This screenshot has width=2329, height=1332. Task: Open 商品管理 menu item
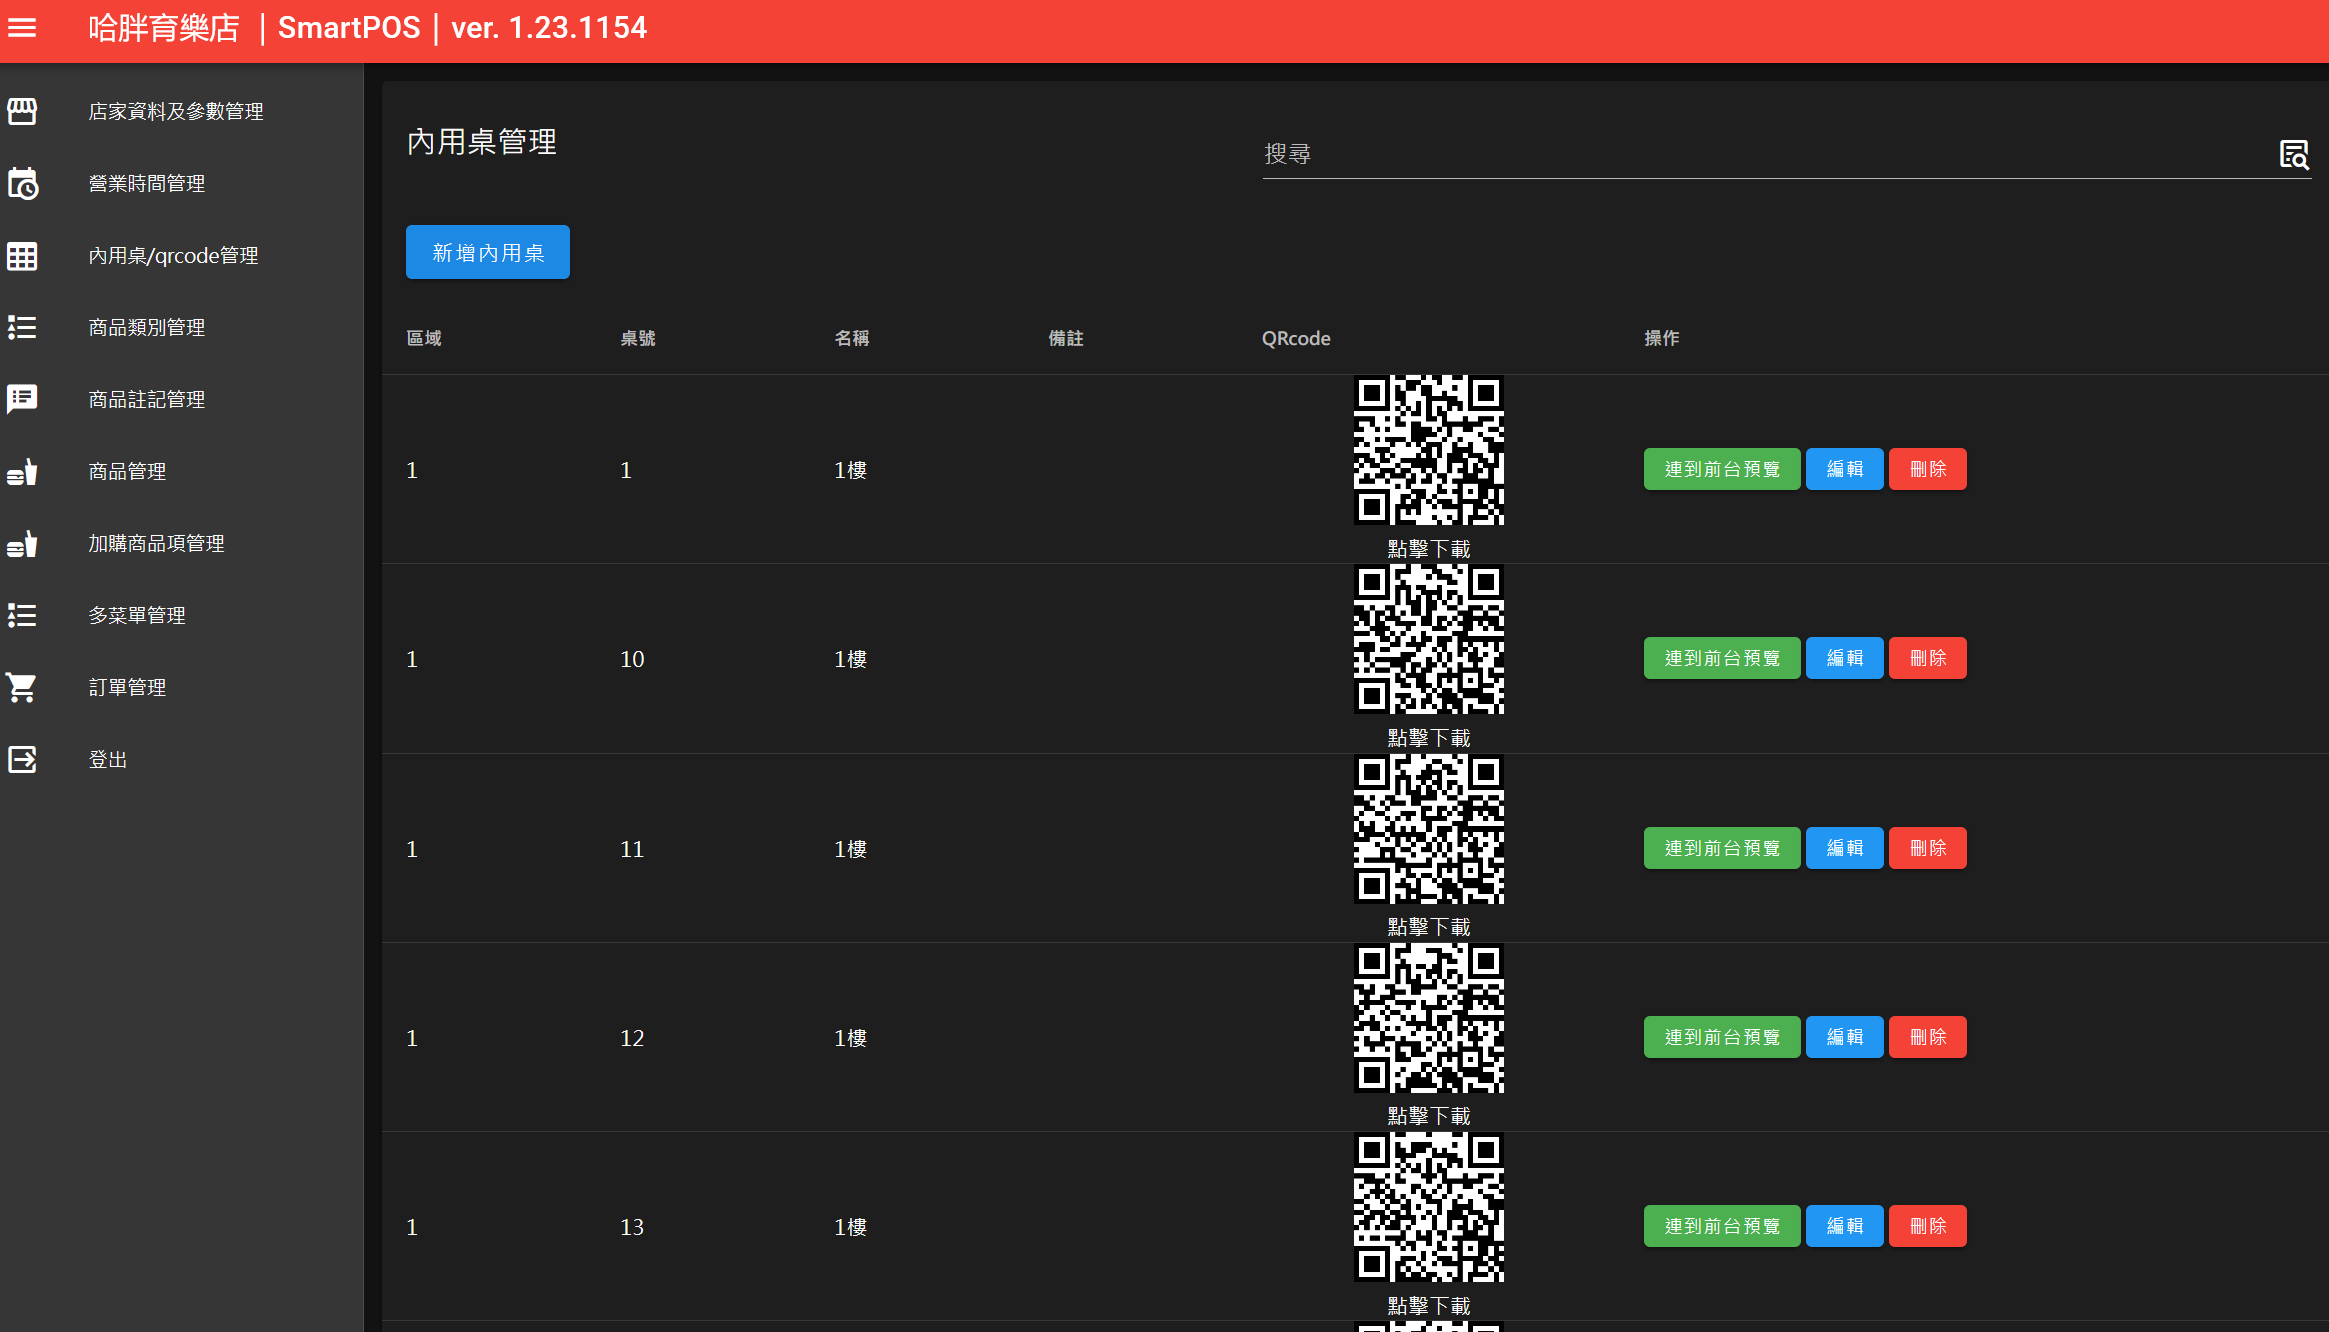click(181, 471)
